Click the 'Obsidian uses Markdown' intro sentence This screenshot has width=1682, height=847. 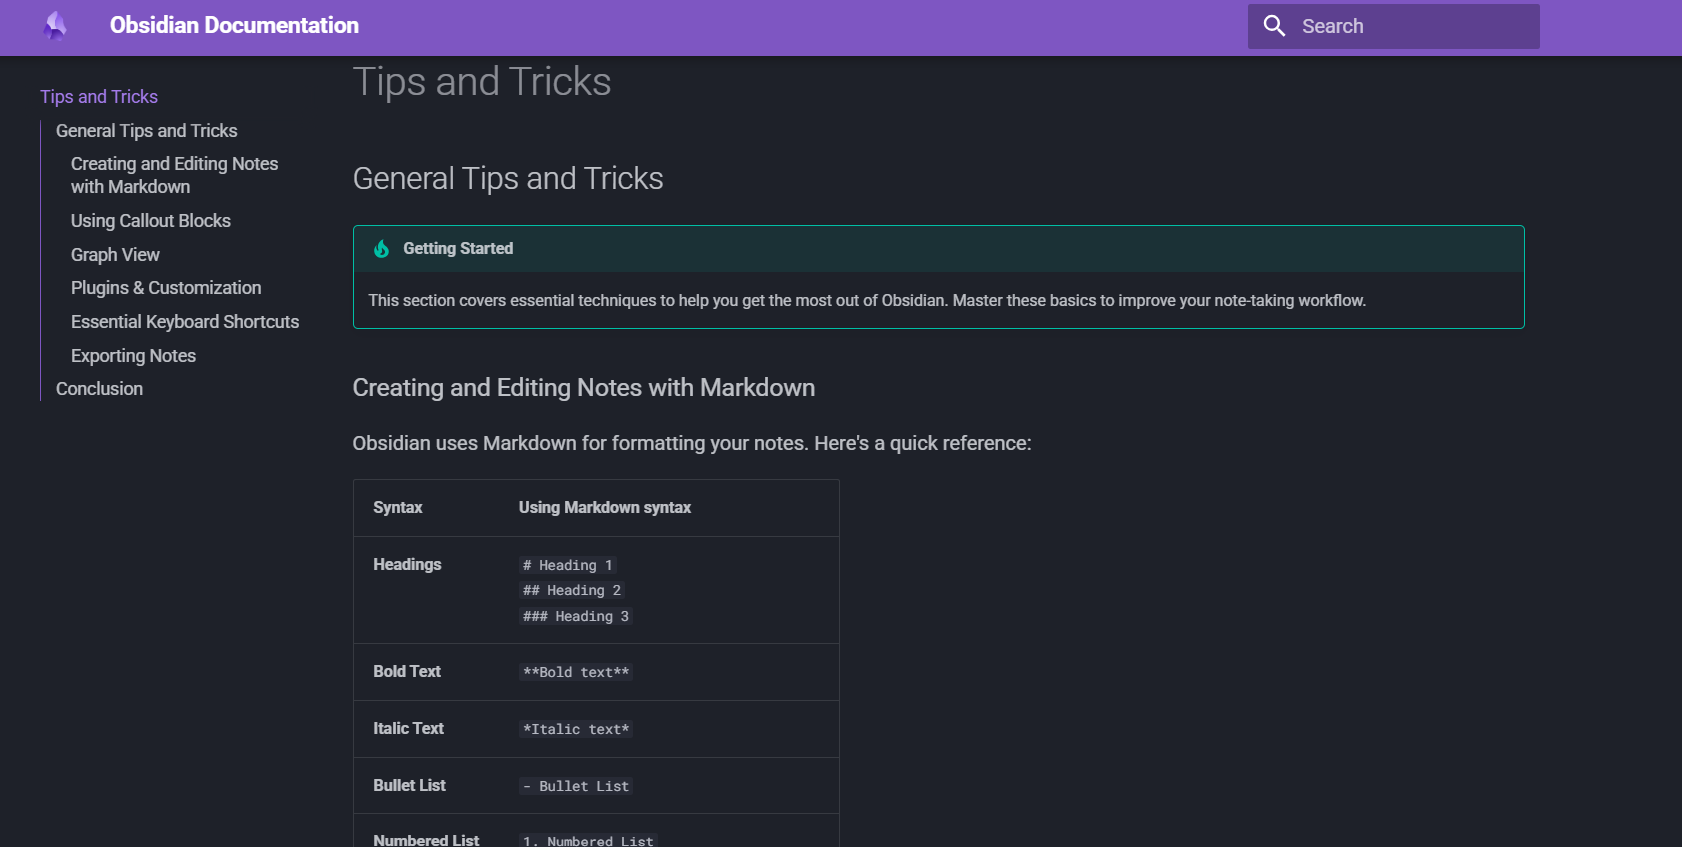(x=692, y=444)
